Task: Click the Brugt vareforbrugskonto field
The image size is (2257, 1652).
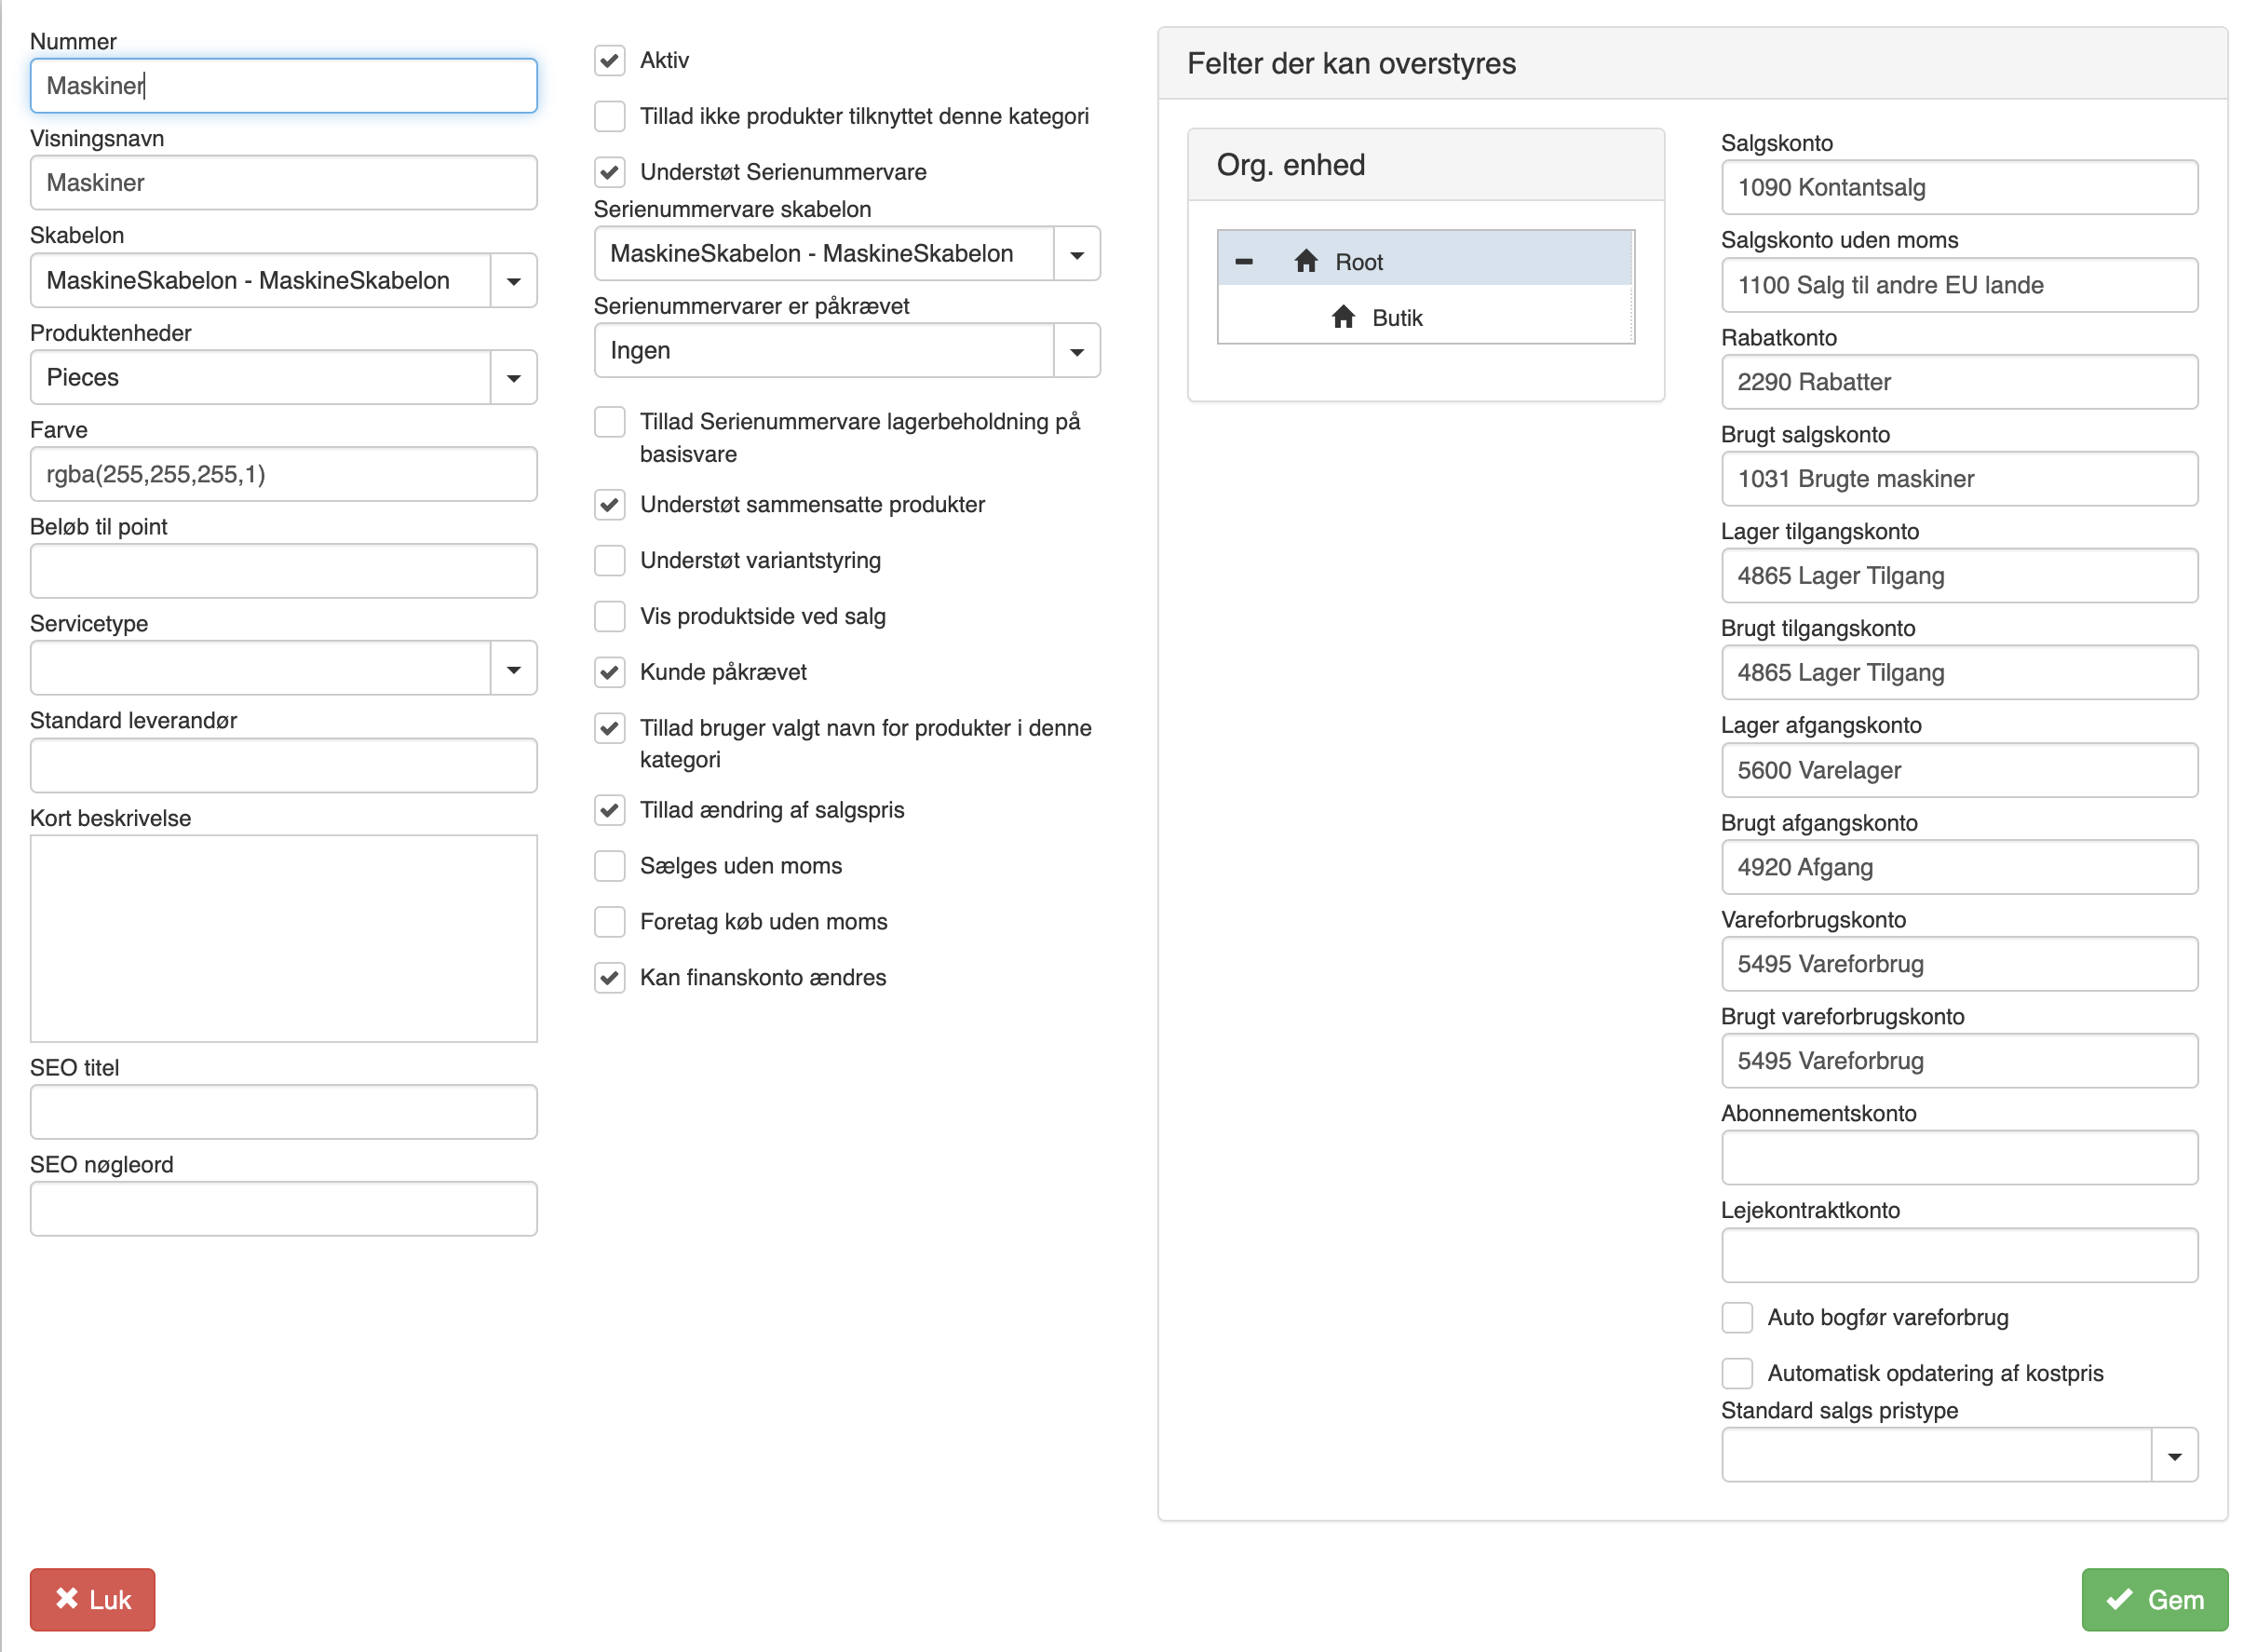Action: point(1959,1061)
